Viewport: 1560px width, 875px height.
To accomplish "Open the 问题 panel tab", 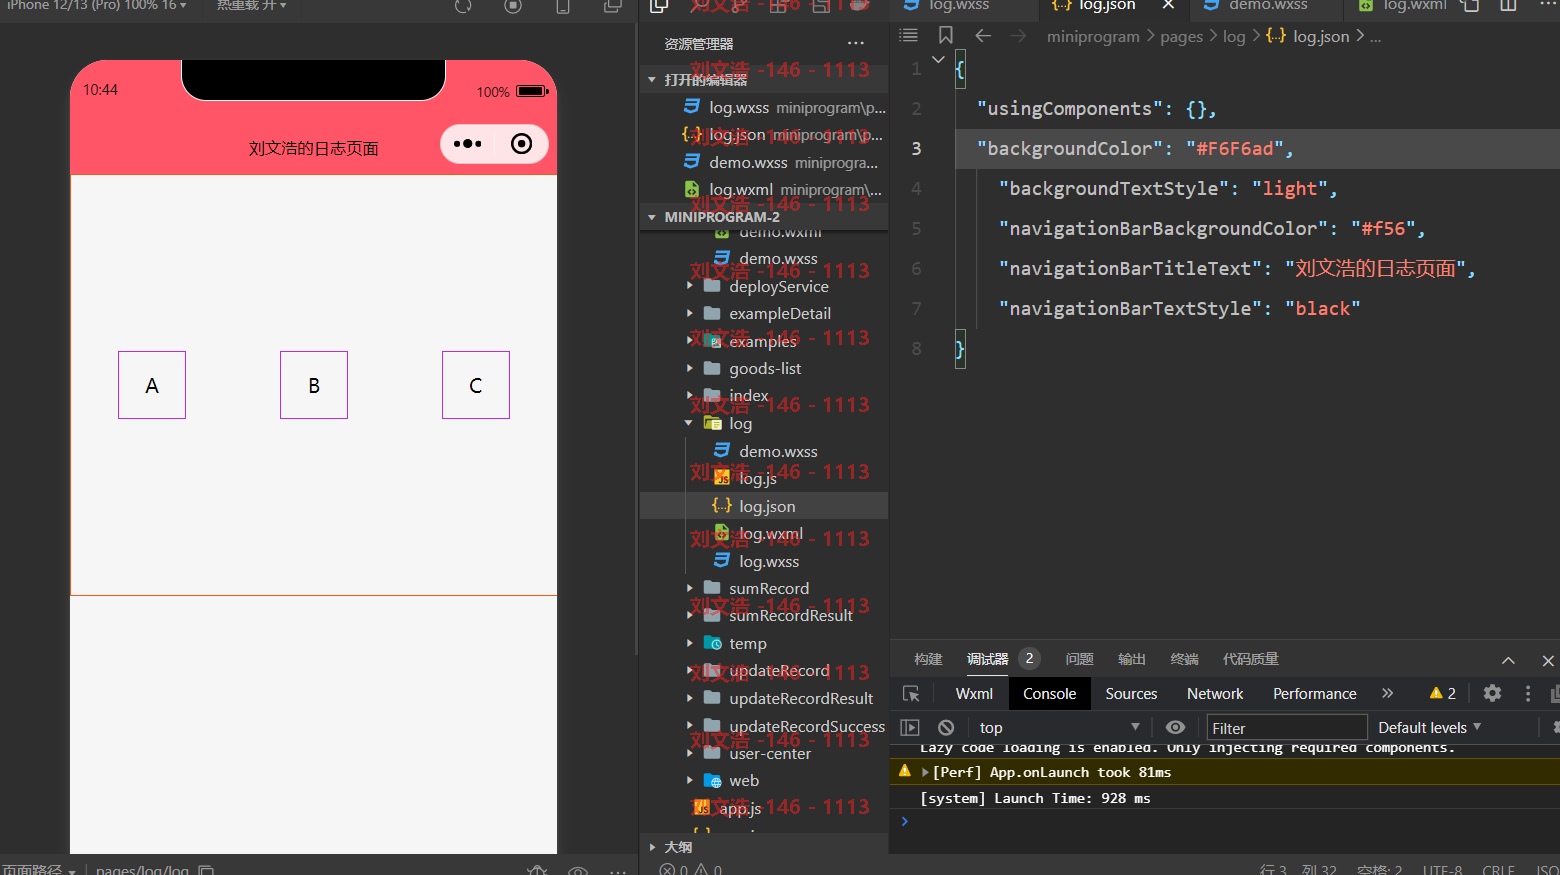I will pyautogui.click(x=1079, y=659).
